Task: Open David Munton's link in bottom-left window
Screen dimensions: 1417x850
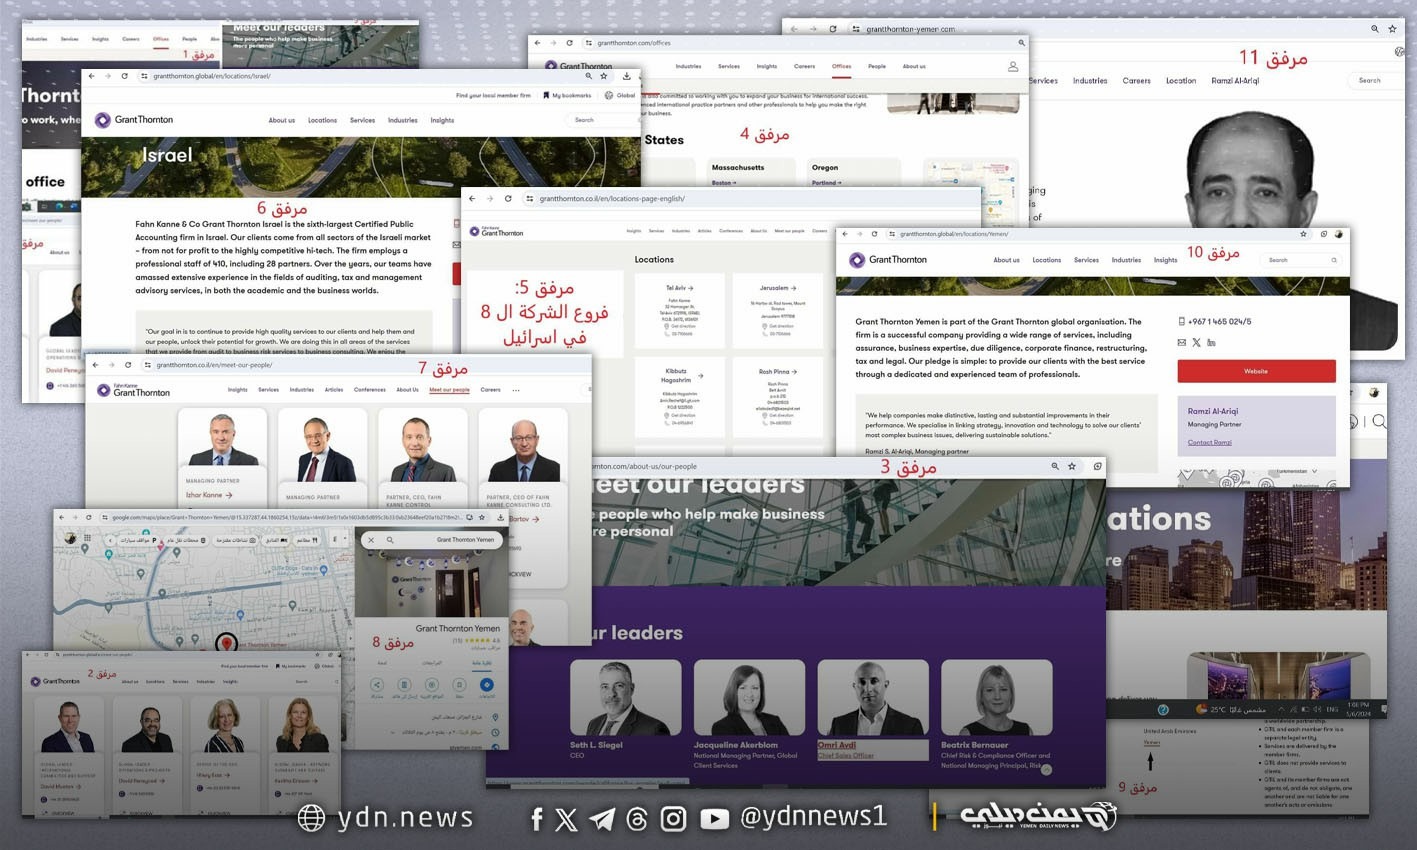Action: click(x=58, y=786)
